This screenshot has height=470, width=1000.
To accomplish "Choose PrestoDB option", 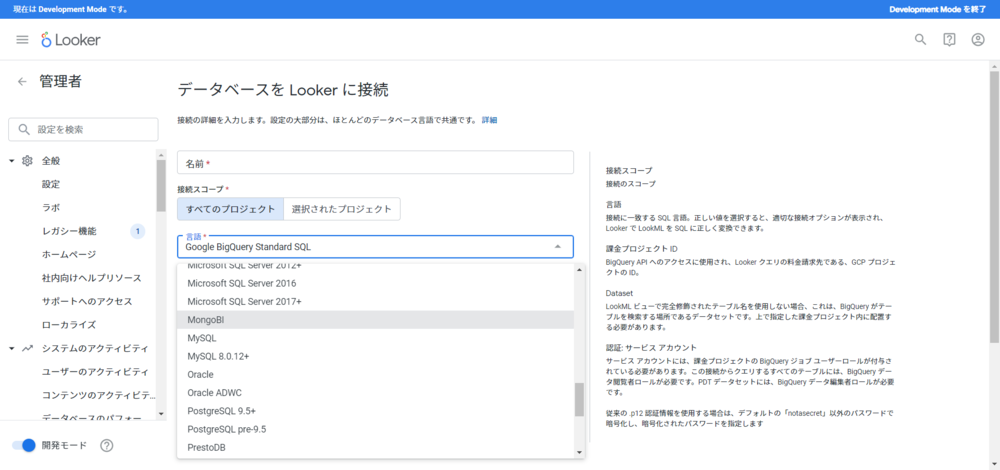I will point(376,448).
